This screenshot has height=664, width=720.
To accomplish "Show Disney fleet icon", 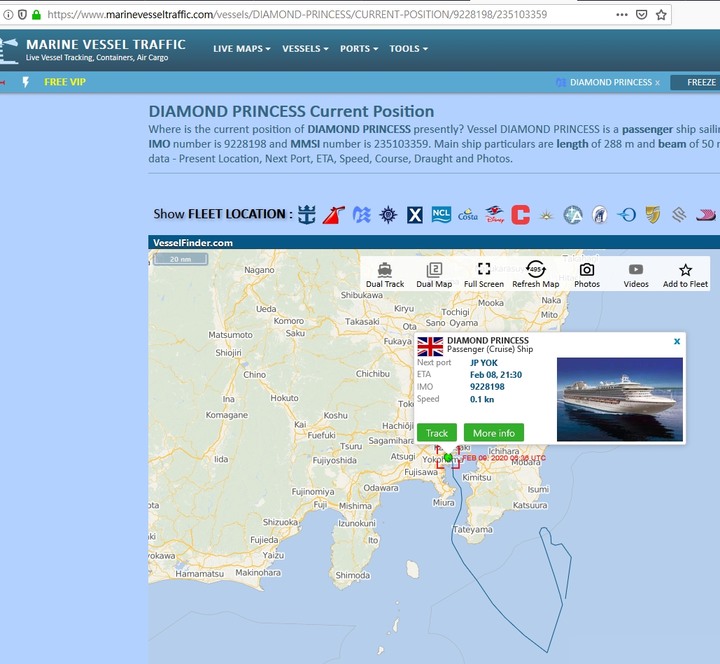I will (495, 214).
